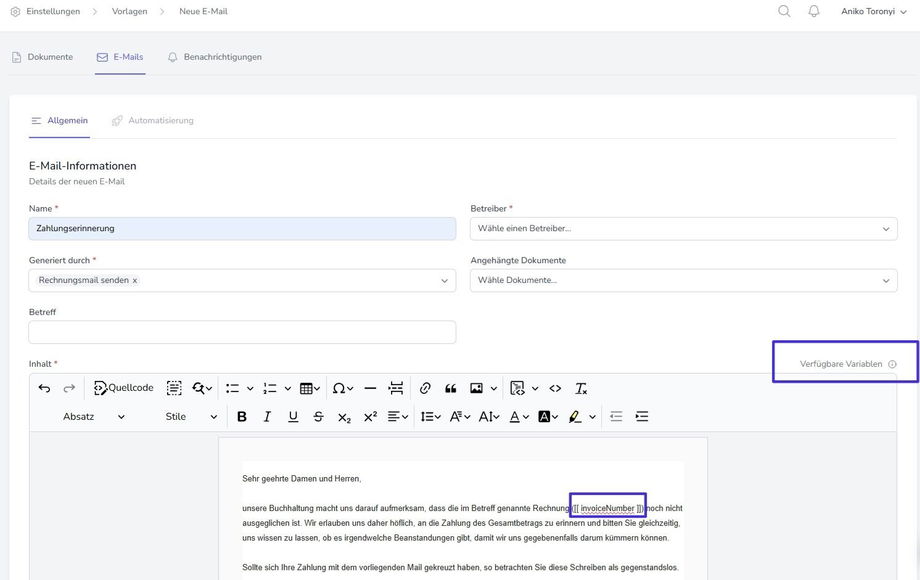The height and width of the screenshot is (580, 920).
Task: Toggle underline formatting
Action: [293, 416]
